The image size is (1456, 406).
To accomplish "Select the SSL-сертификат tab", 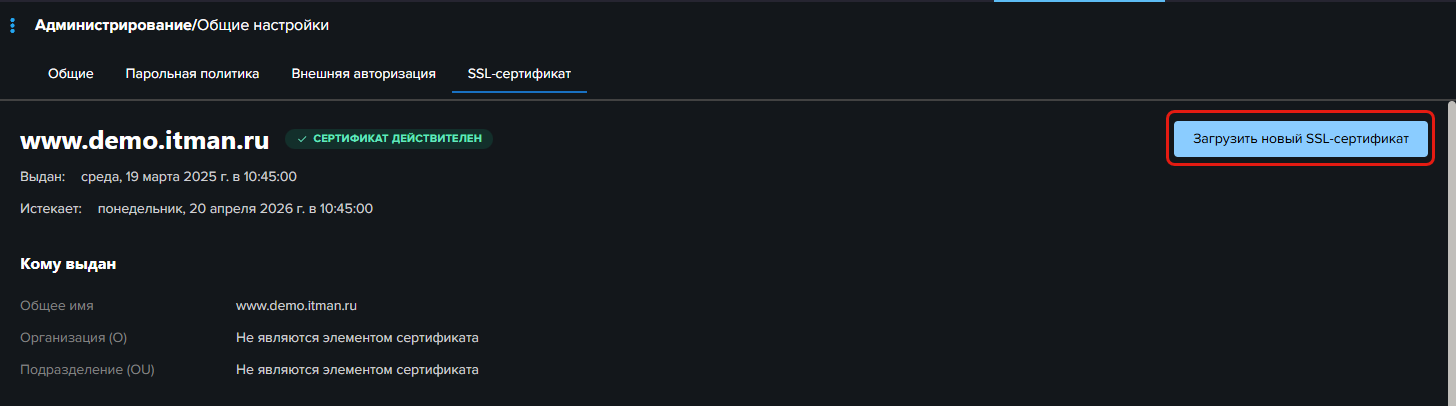I will pos(519,74).
